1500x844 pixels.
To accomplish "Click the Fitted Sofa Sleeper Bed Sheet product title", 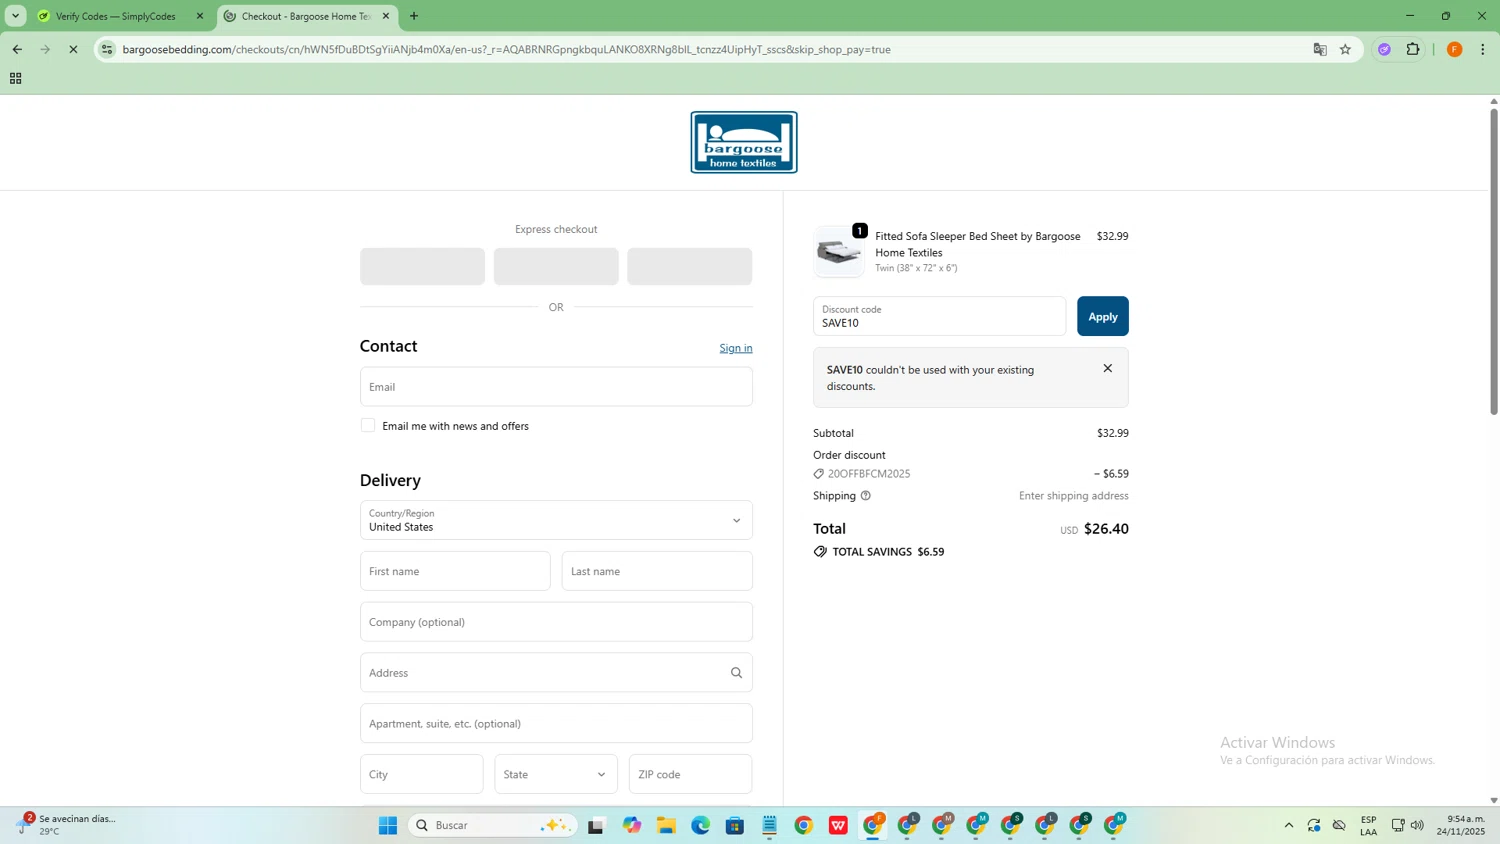I will pos(977,244).
